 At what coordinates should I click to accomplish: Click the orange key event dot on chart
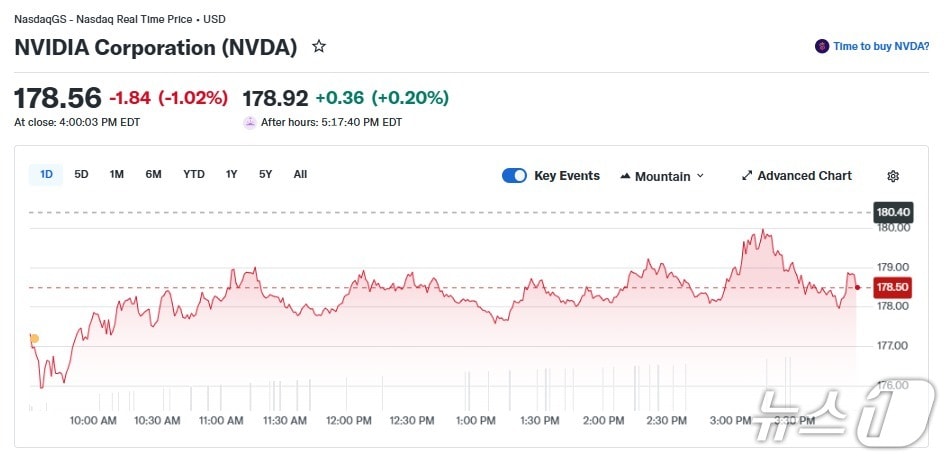click(34, 339)
